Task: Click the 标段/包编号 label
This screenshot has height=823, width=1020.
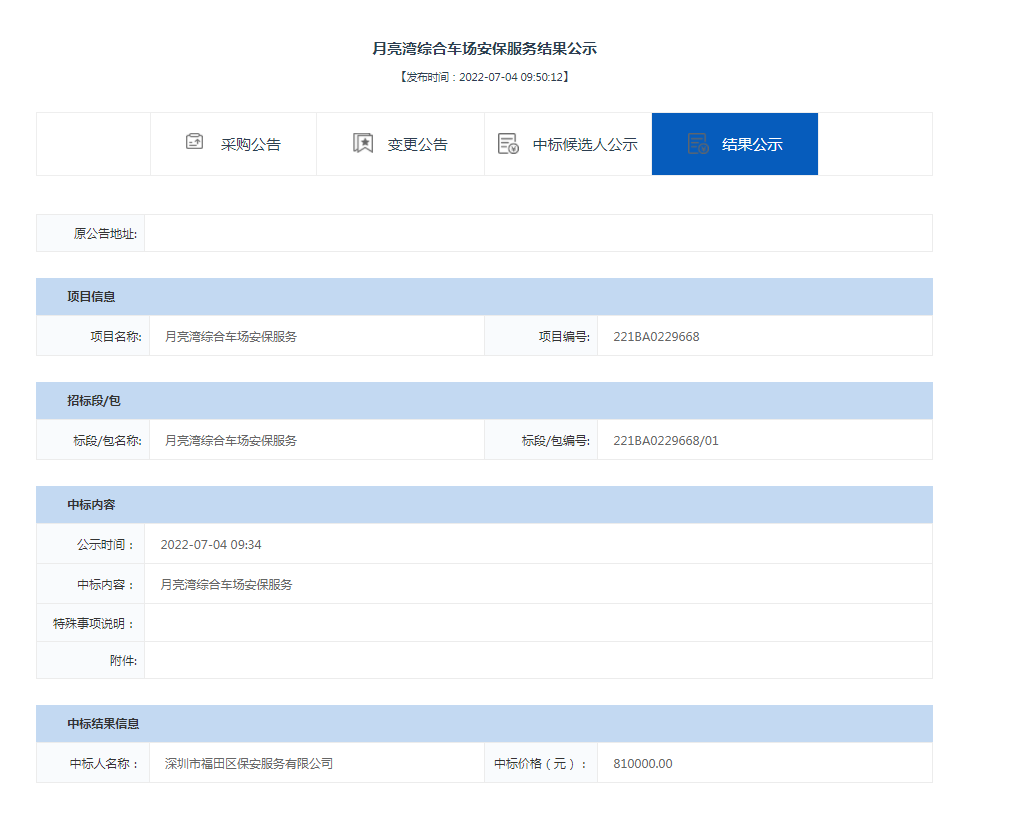Action: [x=556, y=440]
